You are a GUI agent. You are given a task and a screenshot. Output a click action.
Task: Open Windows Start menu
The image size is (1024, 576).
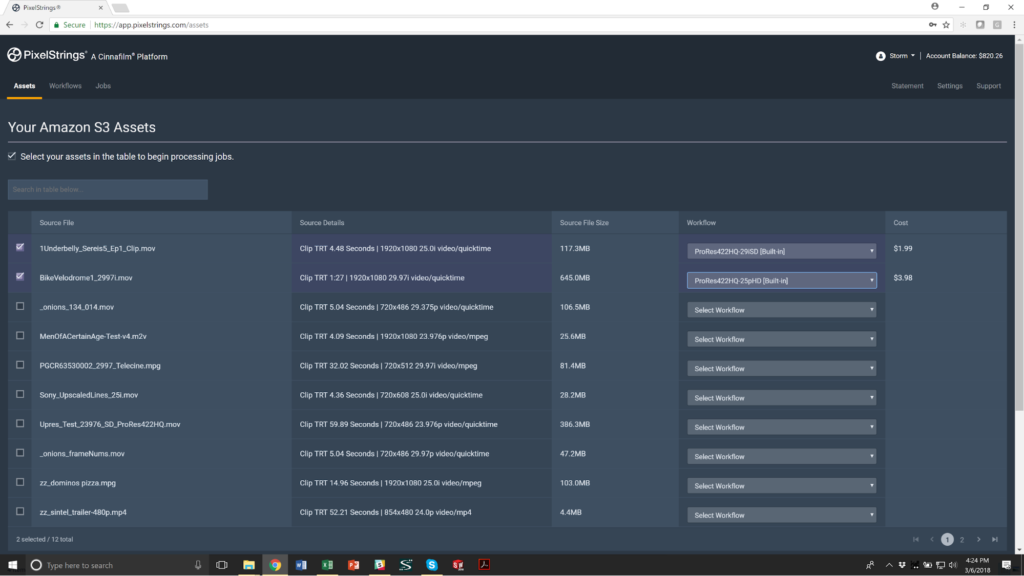[12, 565]
